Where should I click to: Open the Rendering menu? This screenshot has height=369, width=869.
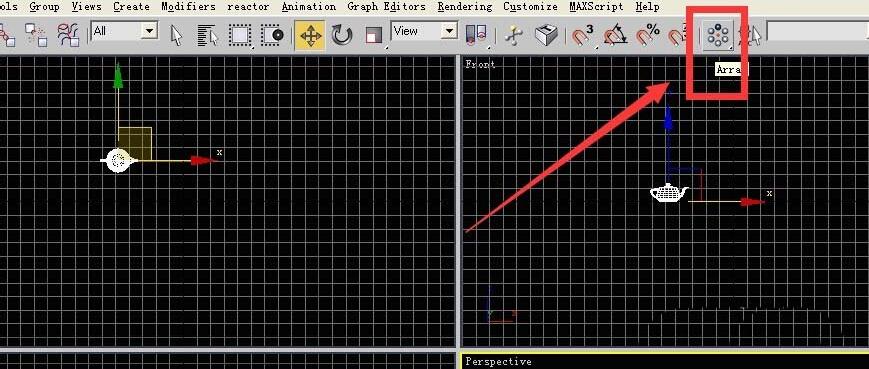coord(464,7)
